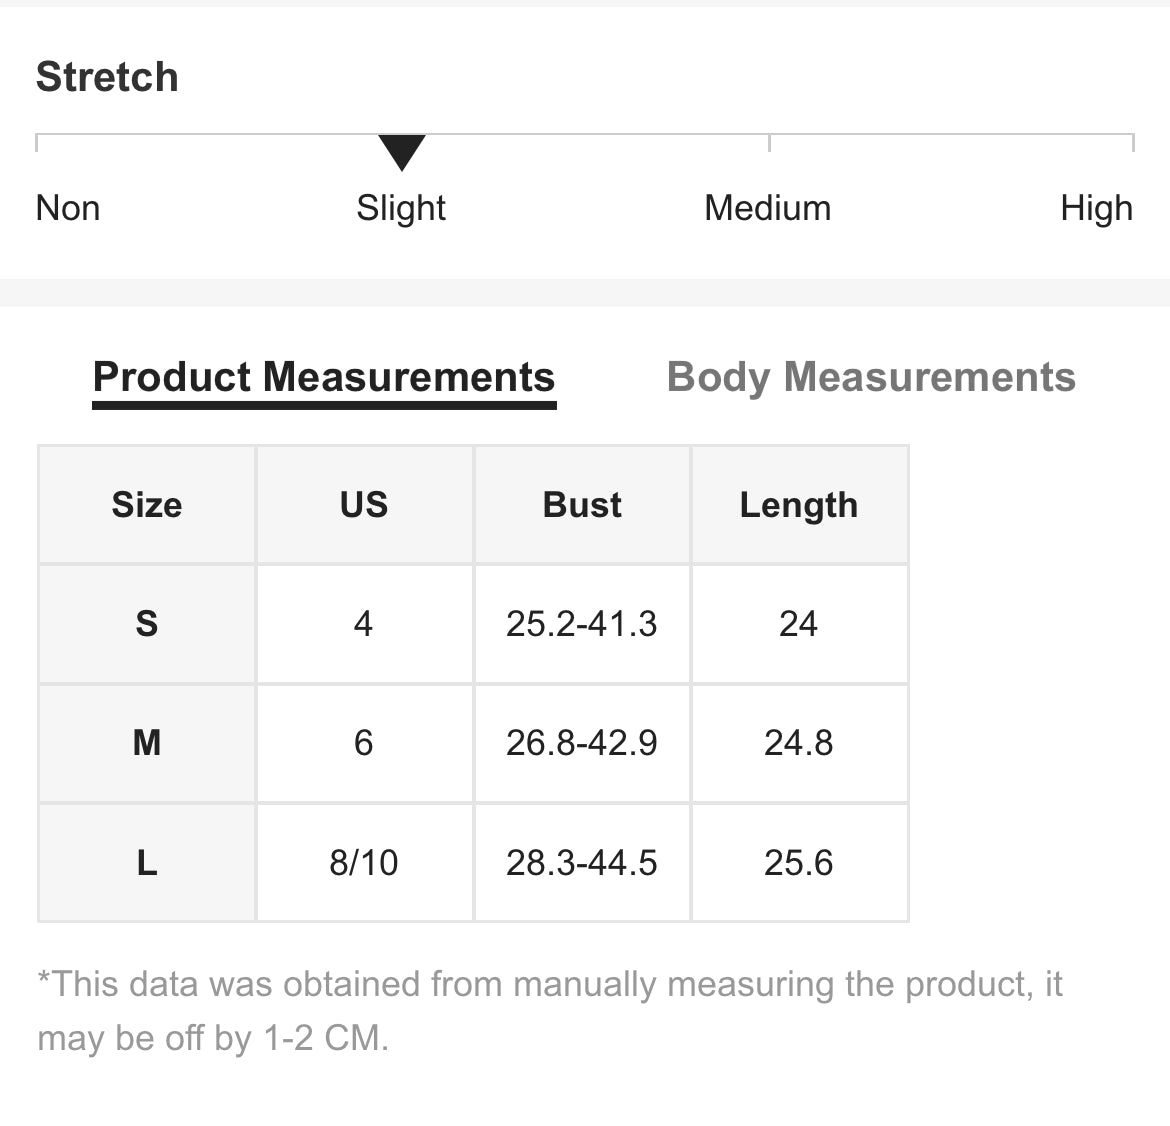
Task: Click the Medium stretch label
Action: click(767, 208)
